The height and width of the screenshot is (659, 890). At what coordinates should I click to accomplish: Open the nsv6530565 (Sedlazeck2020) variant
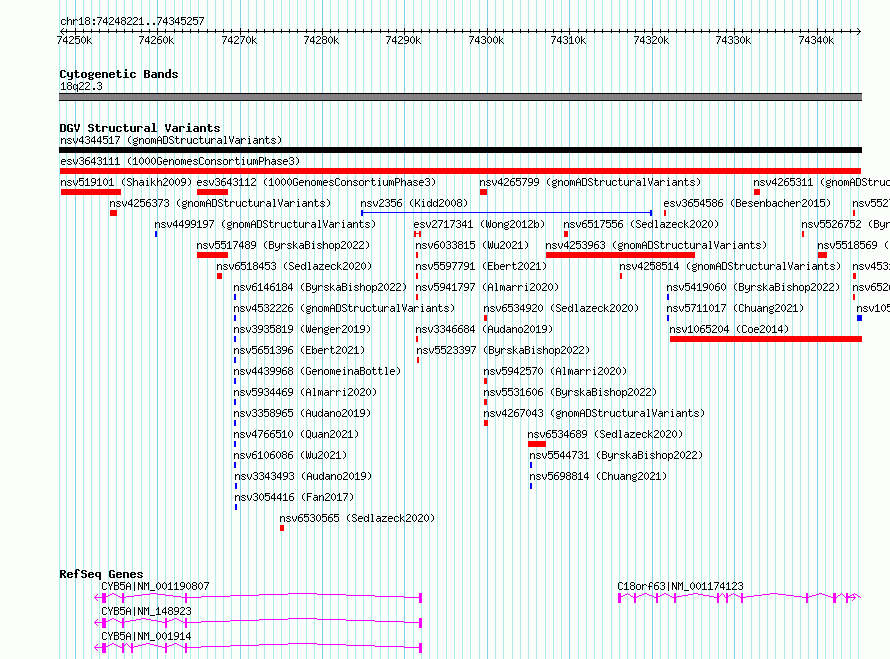pyautogui.click(x=357, y=518)
